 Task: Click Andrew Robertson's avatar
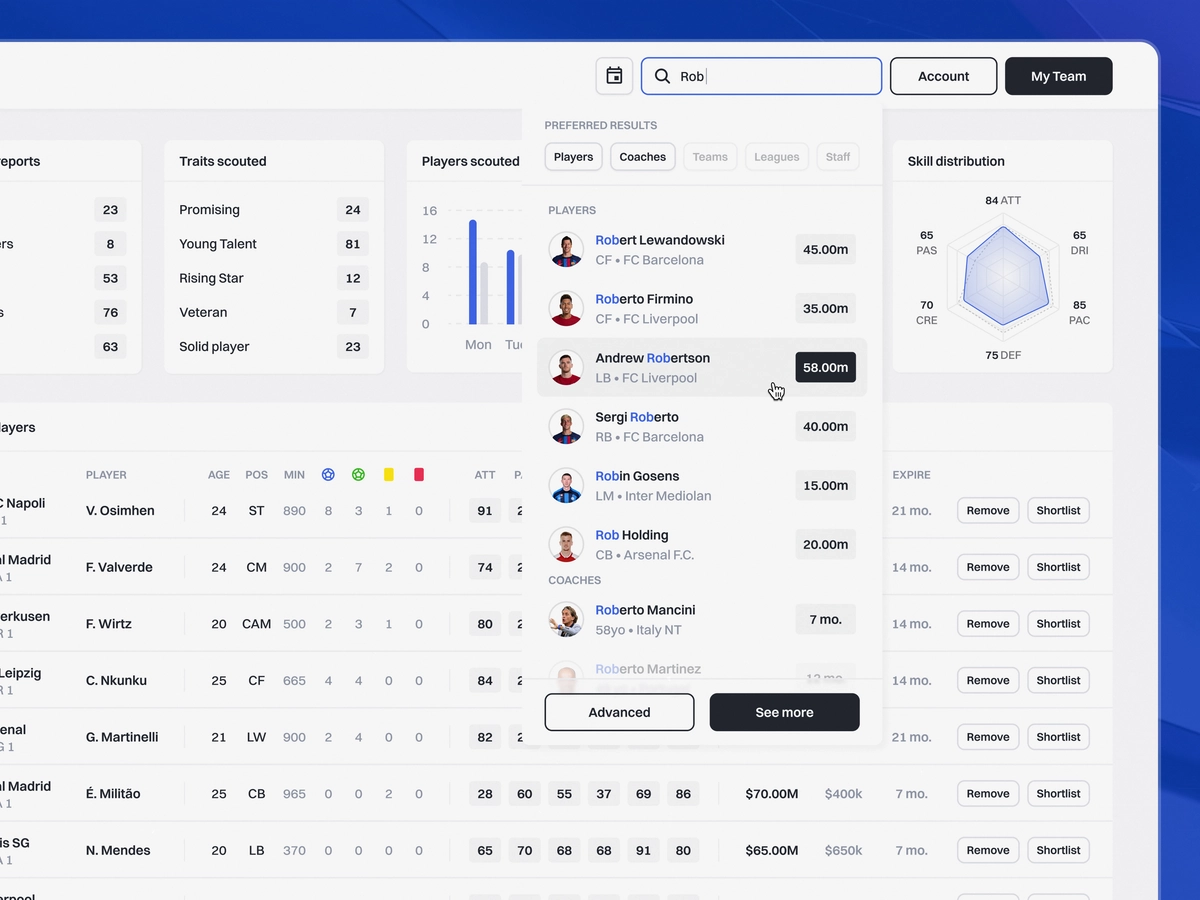click(x=566, y=368)
